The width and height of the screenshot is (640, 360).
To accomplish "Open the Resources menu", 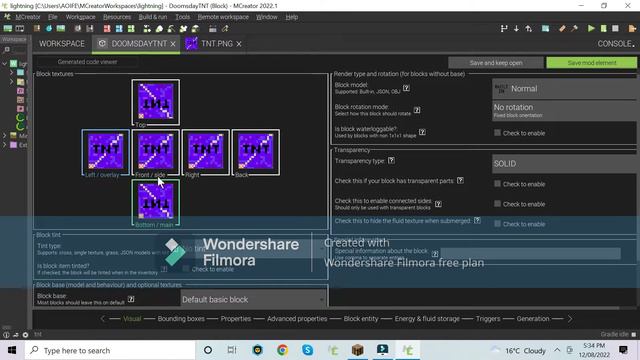I will pyautogui.click(x=117, y=17).
